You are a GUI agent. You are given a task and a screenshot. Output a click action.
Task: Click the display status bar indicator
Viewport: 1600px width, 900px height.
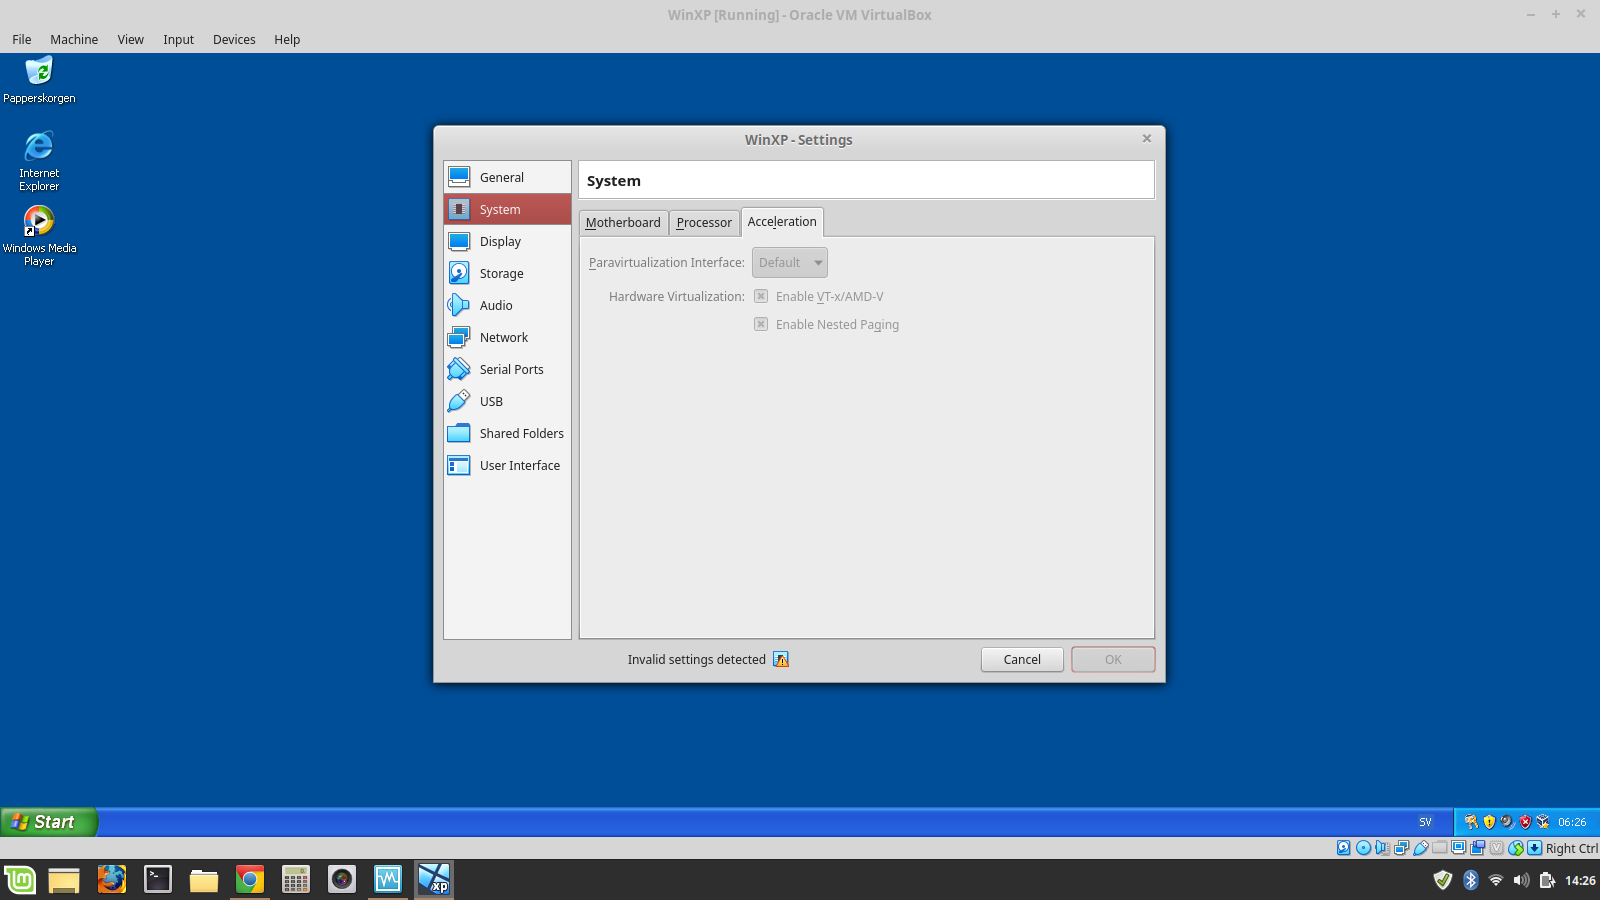1459,848
